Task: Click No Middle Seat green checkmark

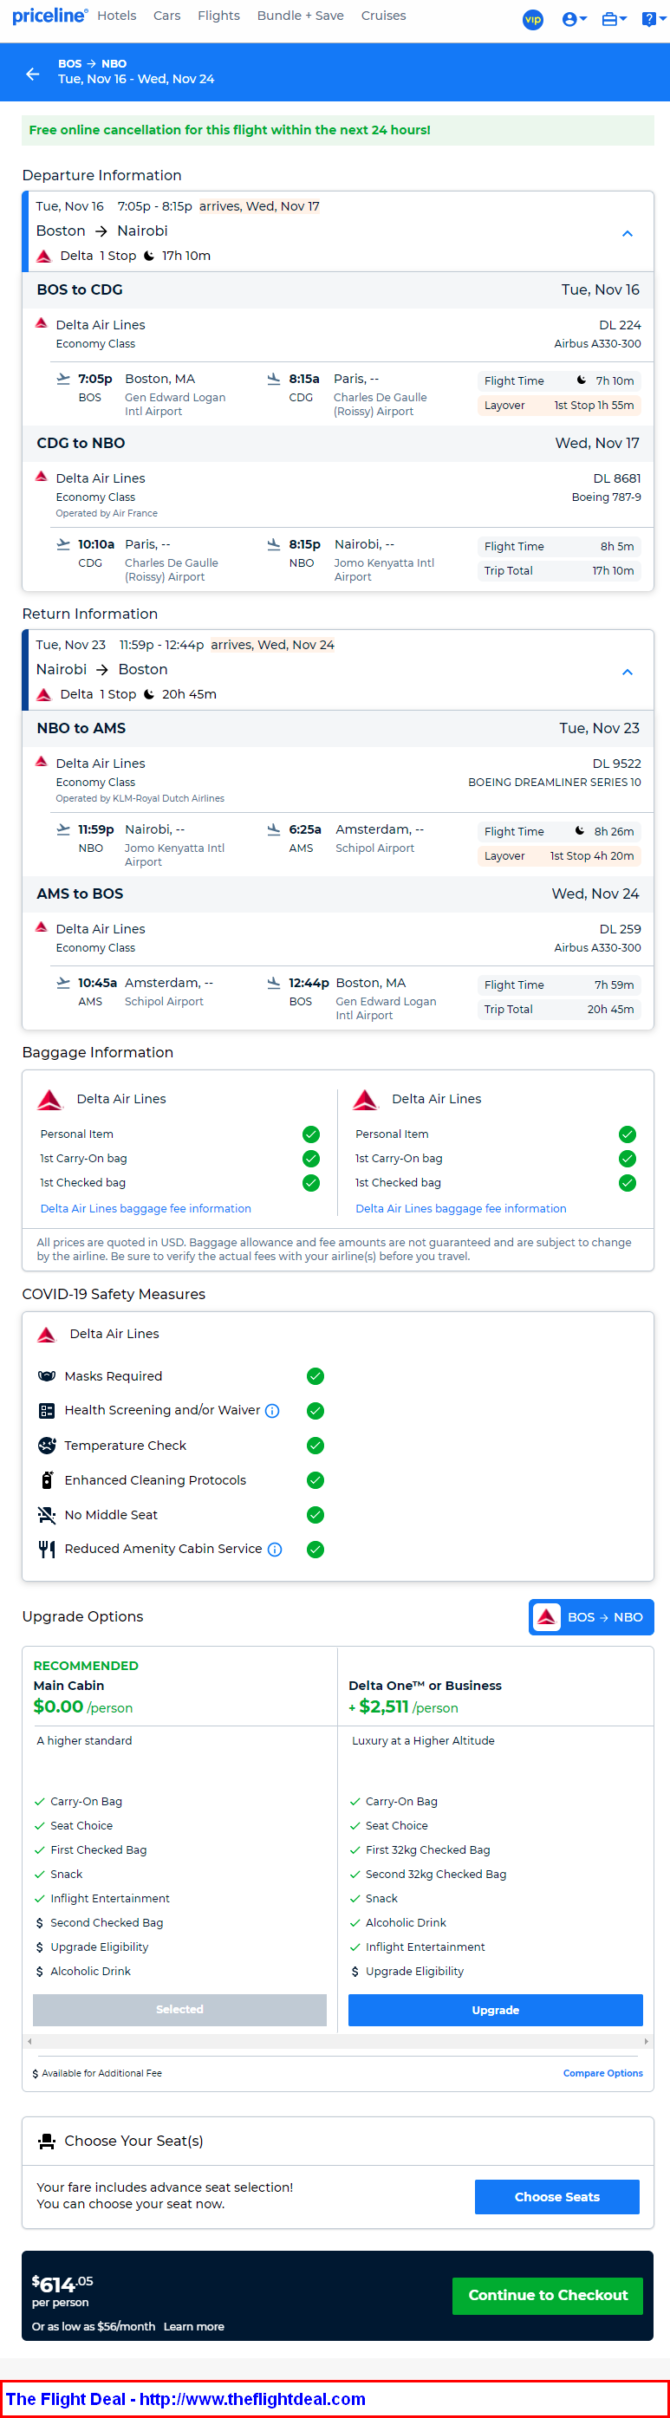Action: click(x=315, y=1515)
